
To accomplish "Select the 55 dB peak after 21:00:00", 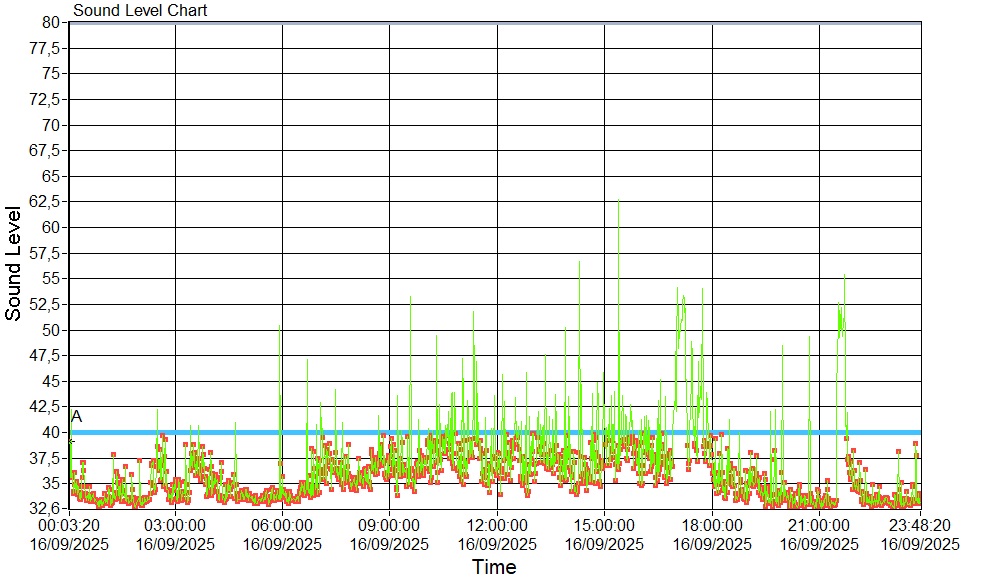I will click(844, 278).
